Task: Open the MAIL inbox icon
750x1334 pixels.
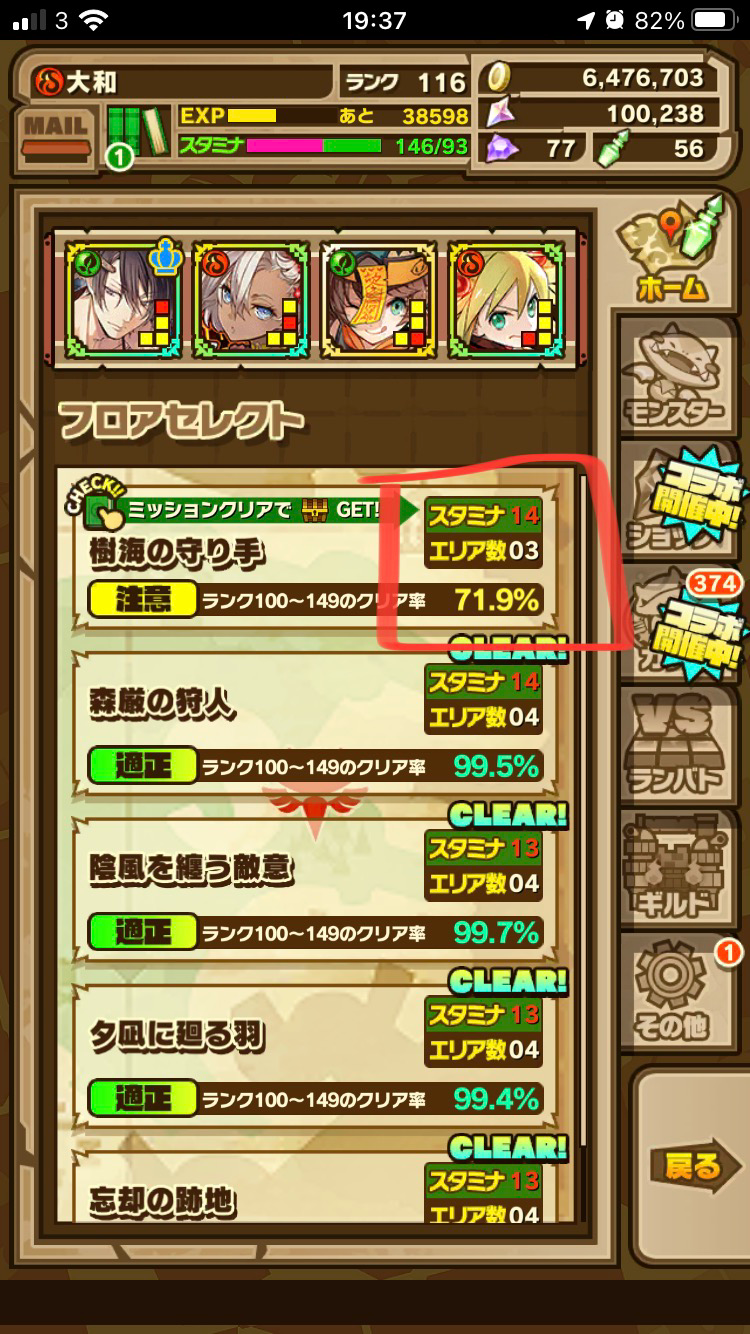Action: [56, 135]
